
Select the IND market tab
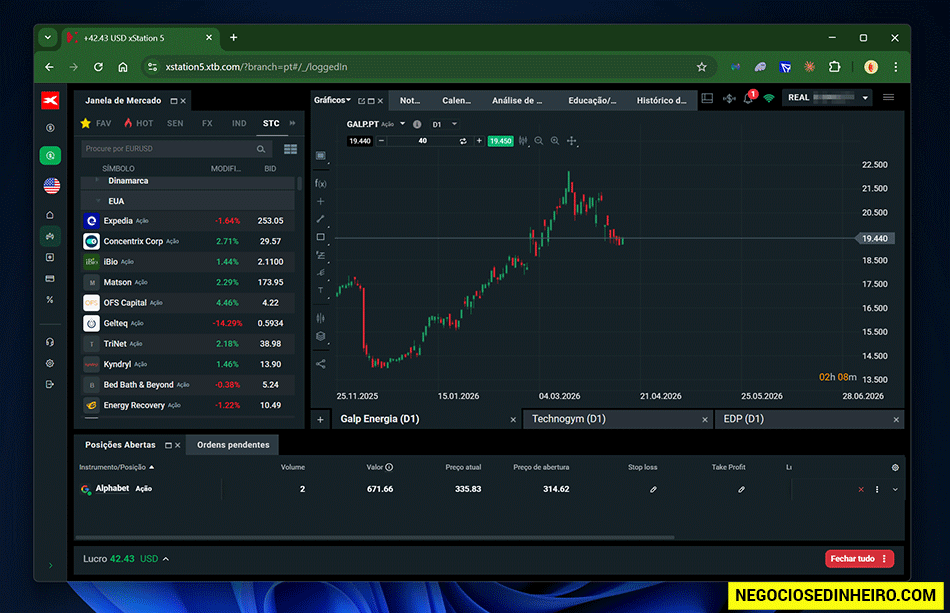(239, 123)
